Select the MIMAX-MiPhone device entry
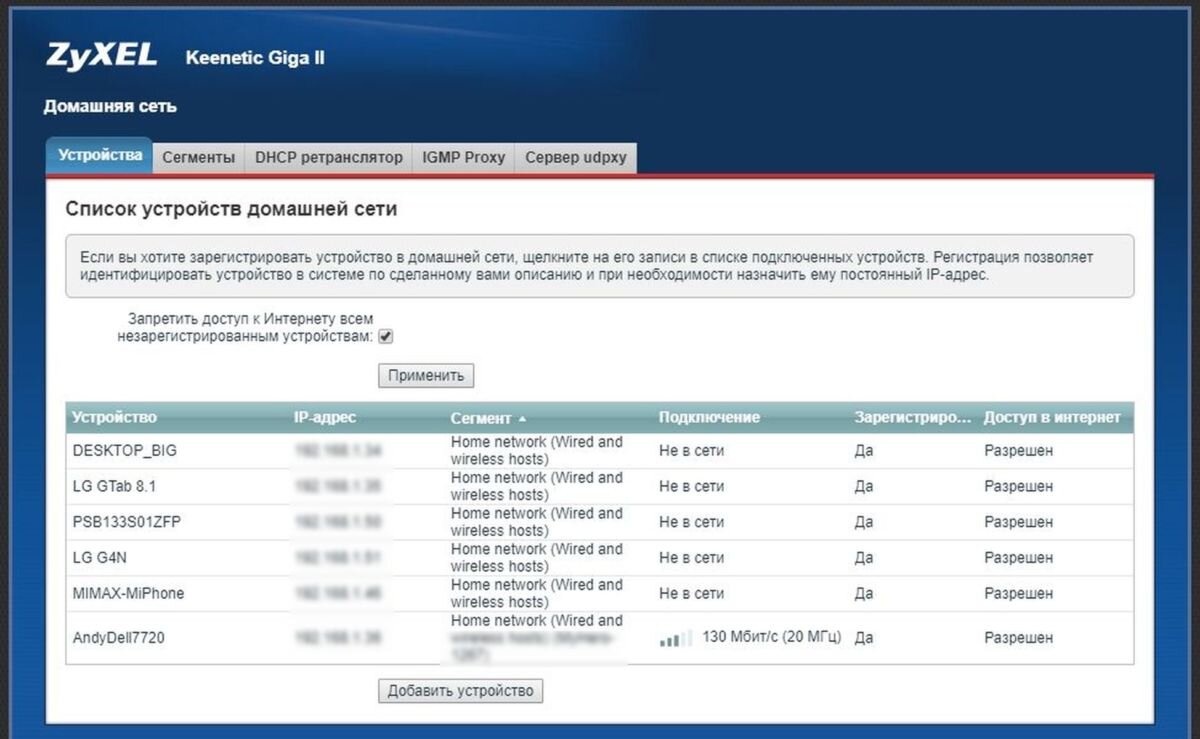This screenshot has width=1200, height=739. tap(600, 594)
